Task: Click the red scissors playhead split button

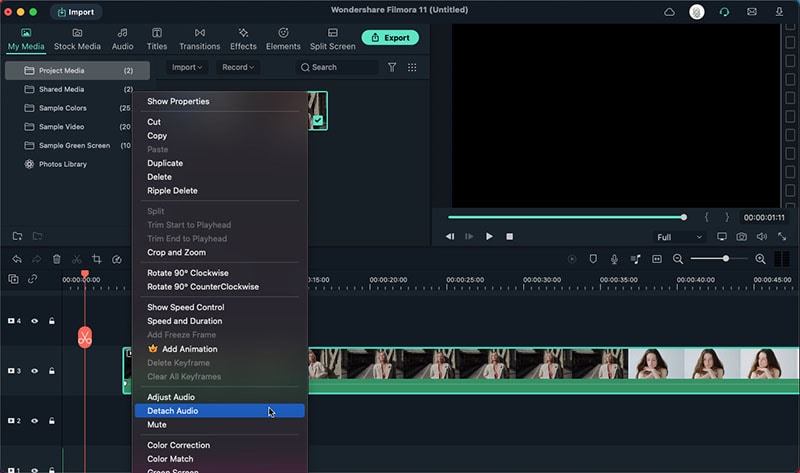Action: tap(85, 337)
